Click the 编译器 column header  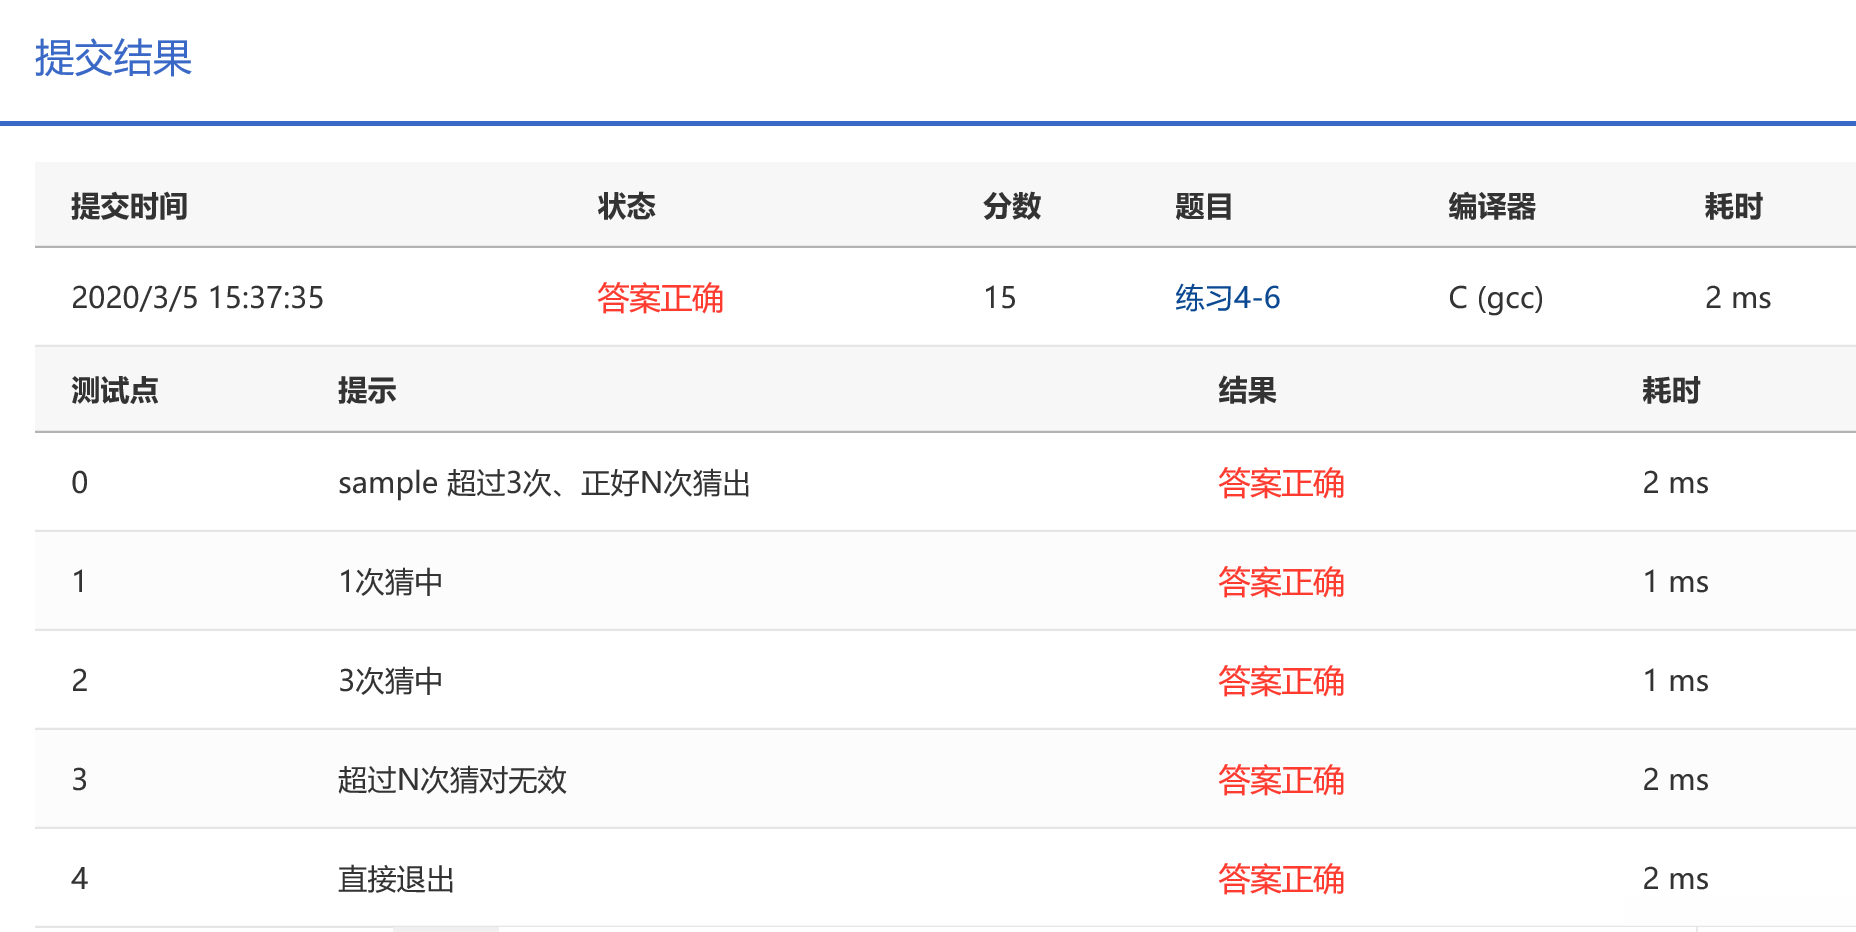coord(1491,207)
